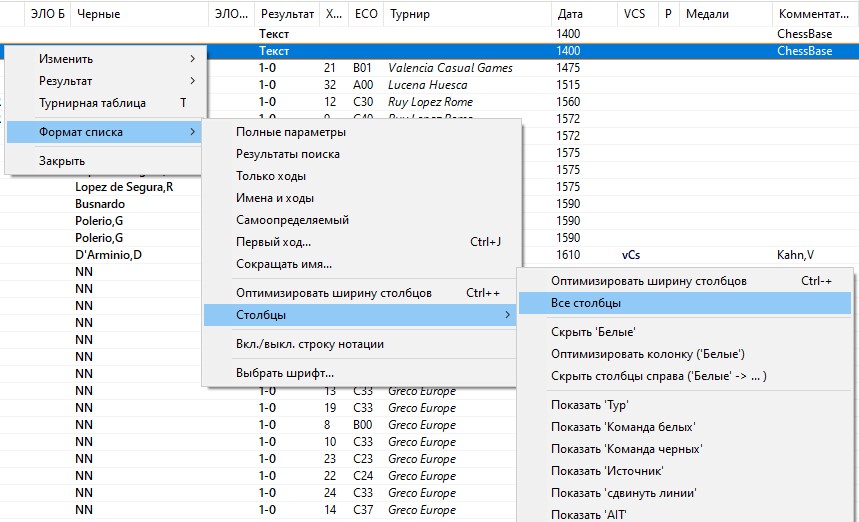Open Сокращать имя... option
This screenshot has height=522, width=859.
(x=360, y=264)
